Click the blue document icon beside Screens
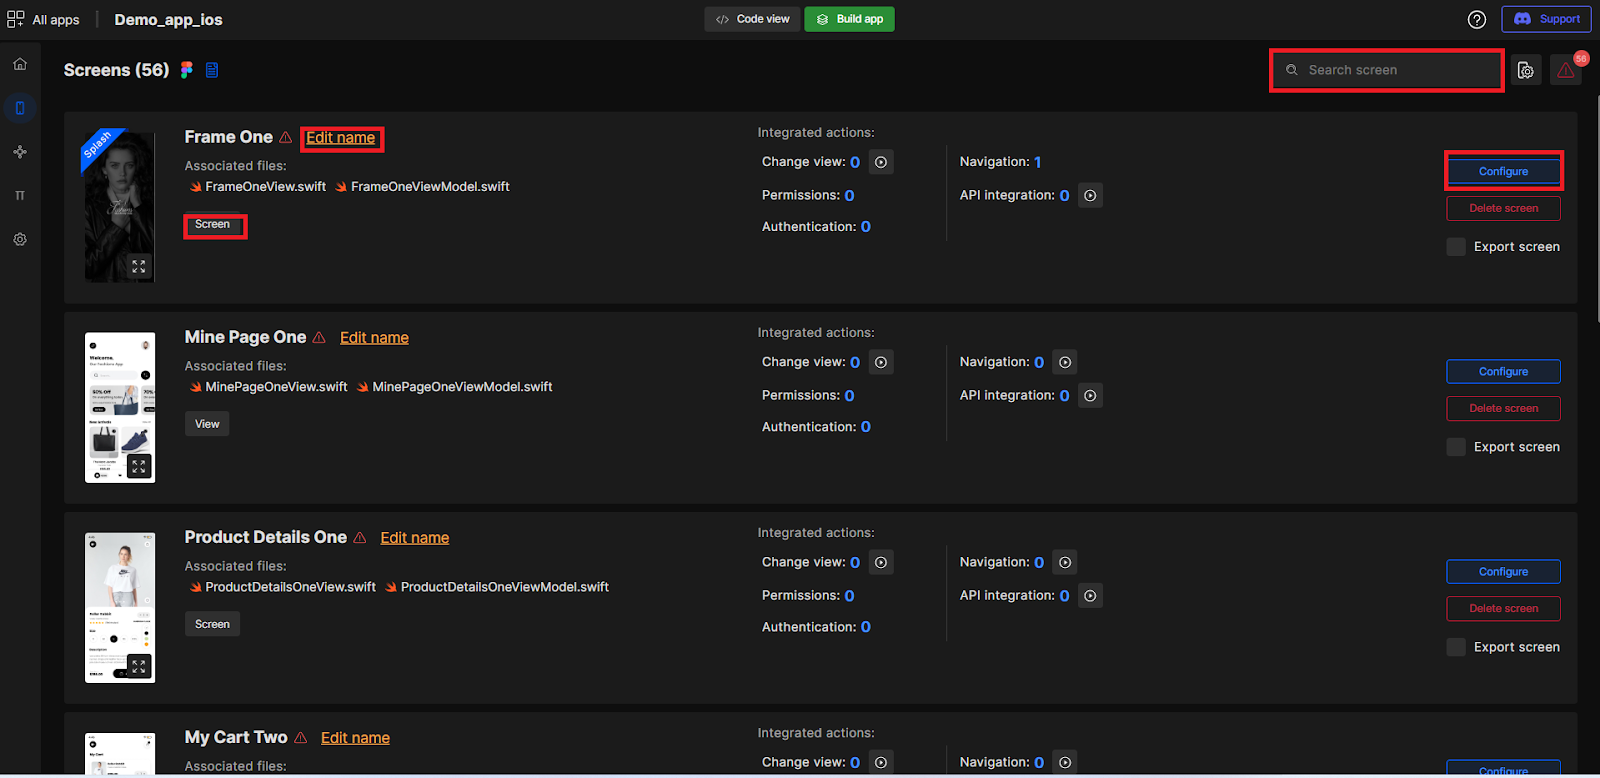 pos(212,70)
